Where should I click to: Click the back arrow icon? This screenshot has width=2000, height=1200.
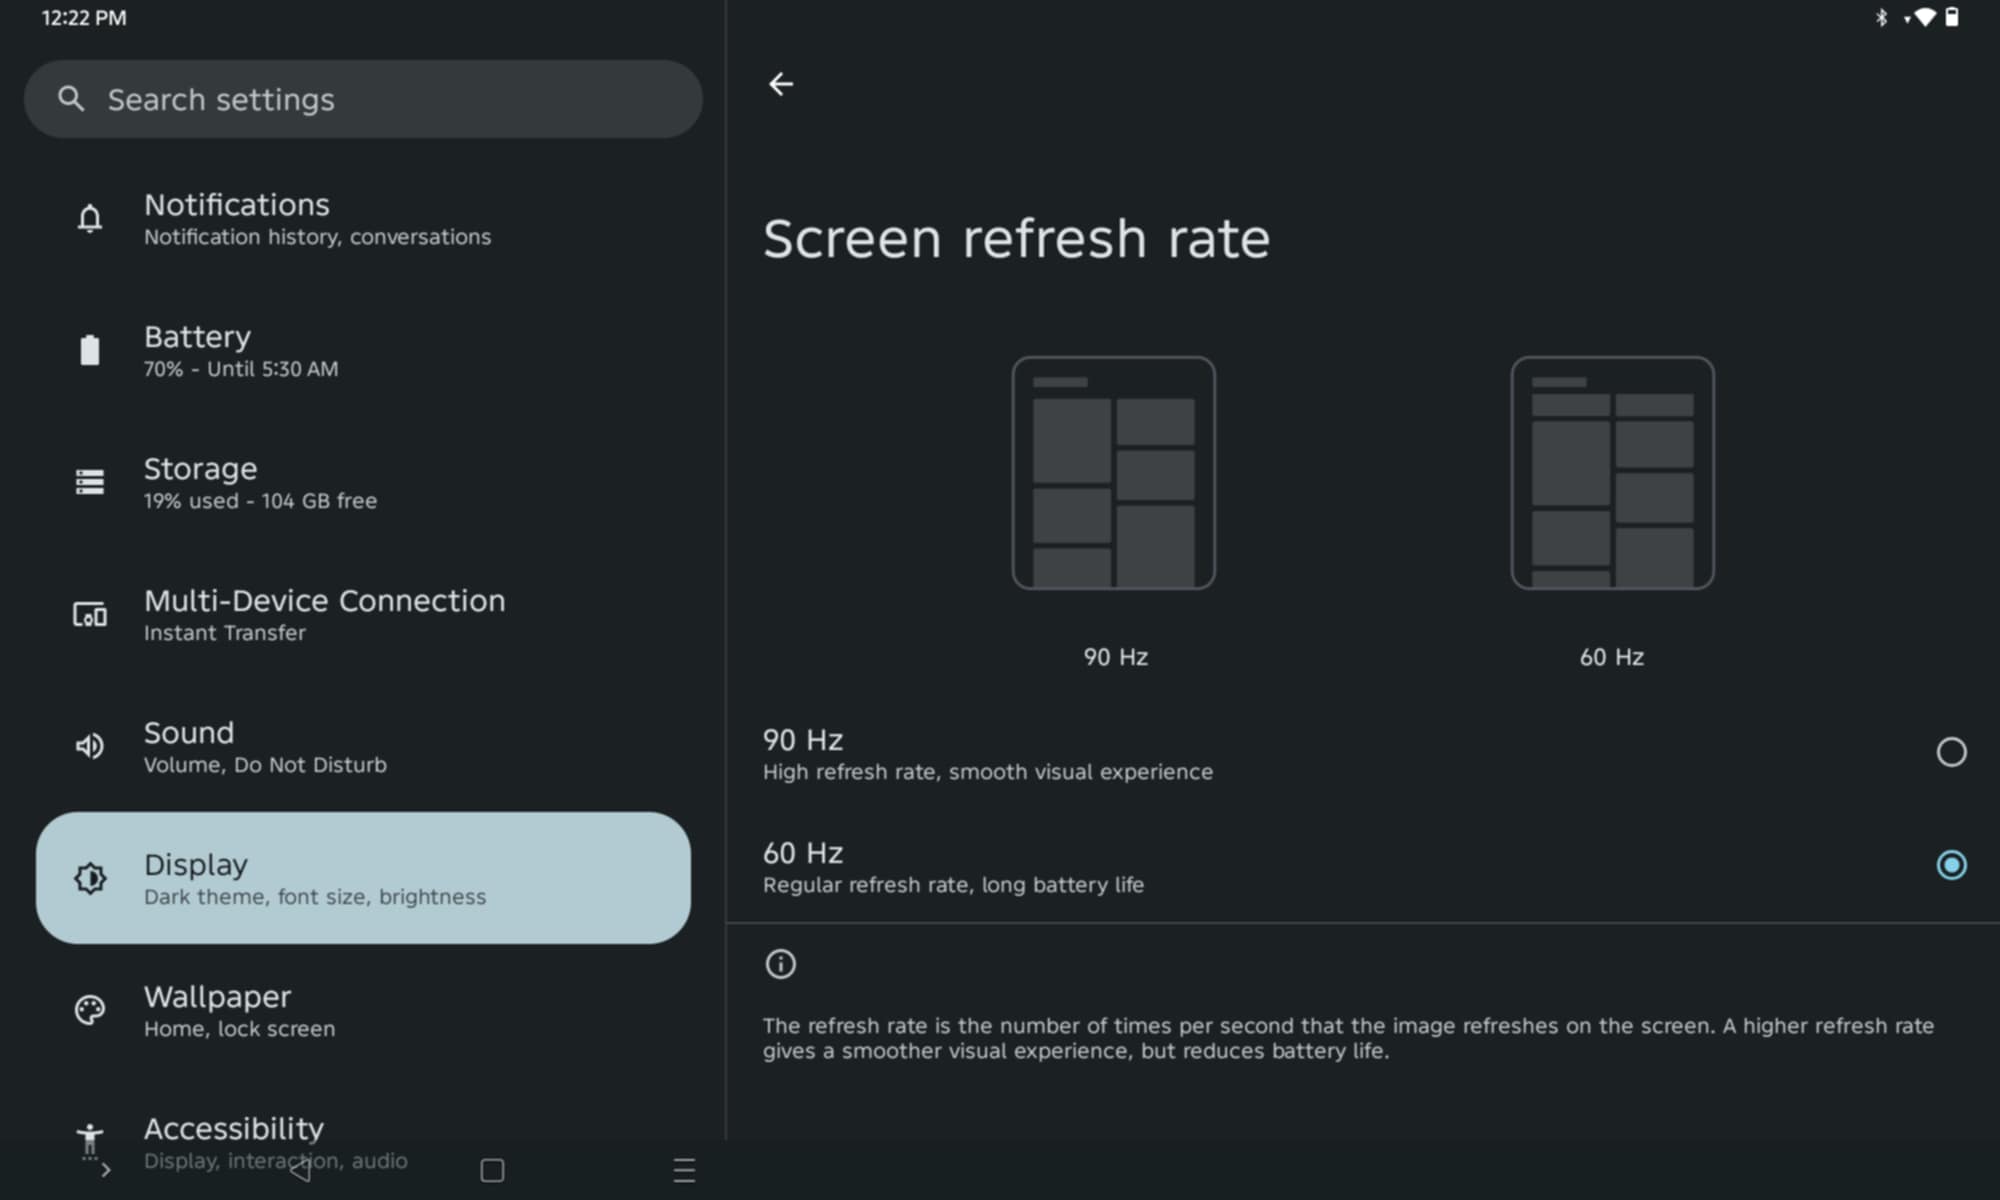tap(781, 84)
